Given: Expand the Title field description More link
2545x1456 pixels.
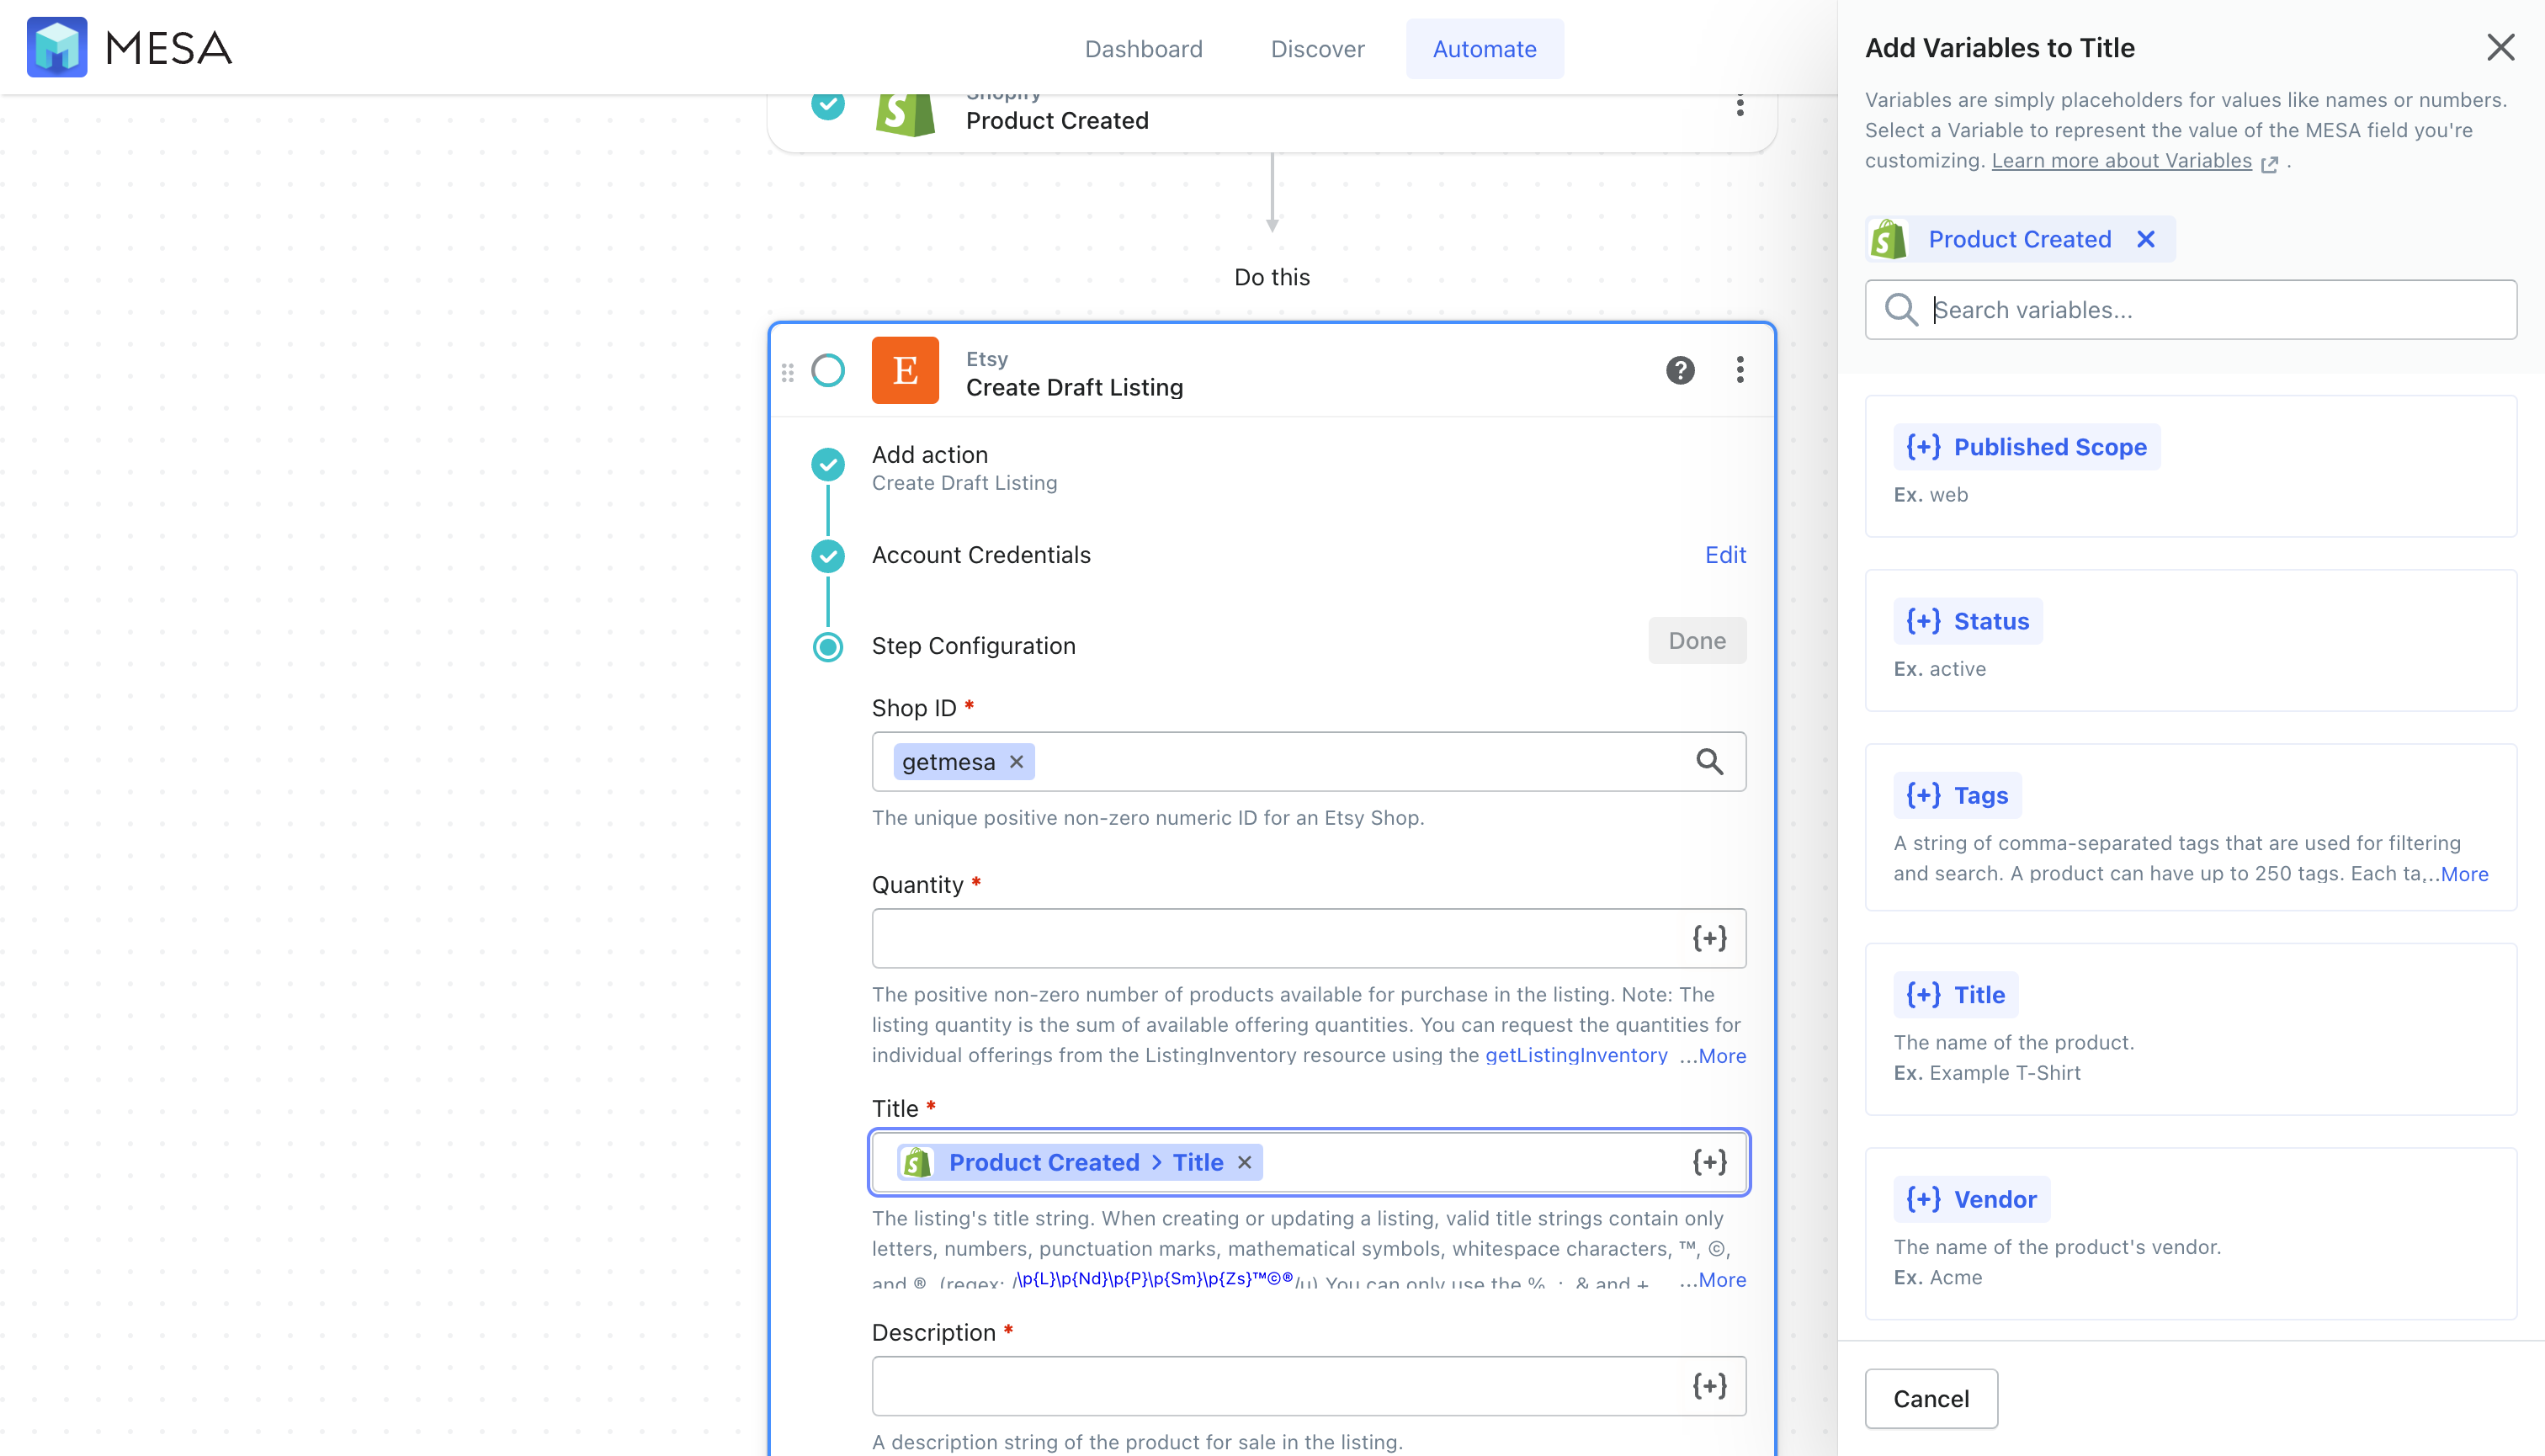Looking at the screenshot, I should [1717, 1279].
